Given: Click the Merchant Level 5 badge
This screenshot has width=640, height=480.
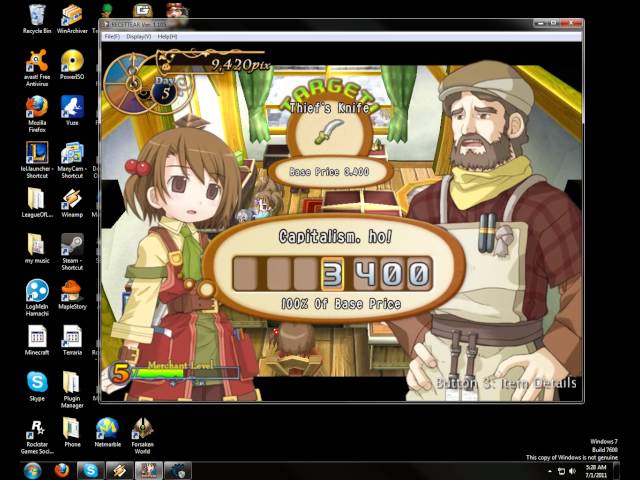Looking at the screenshot, I should point(120,373).
